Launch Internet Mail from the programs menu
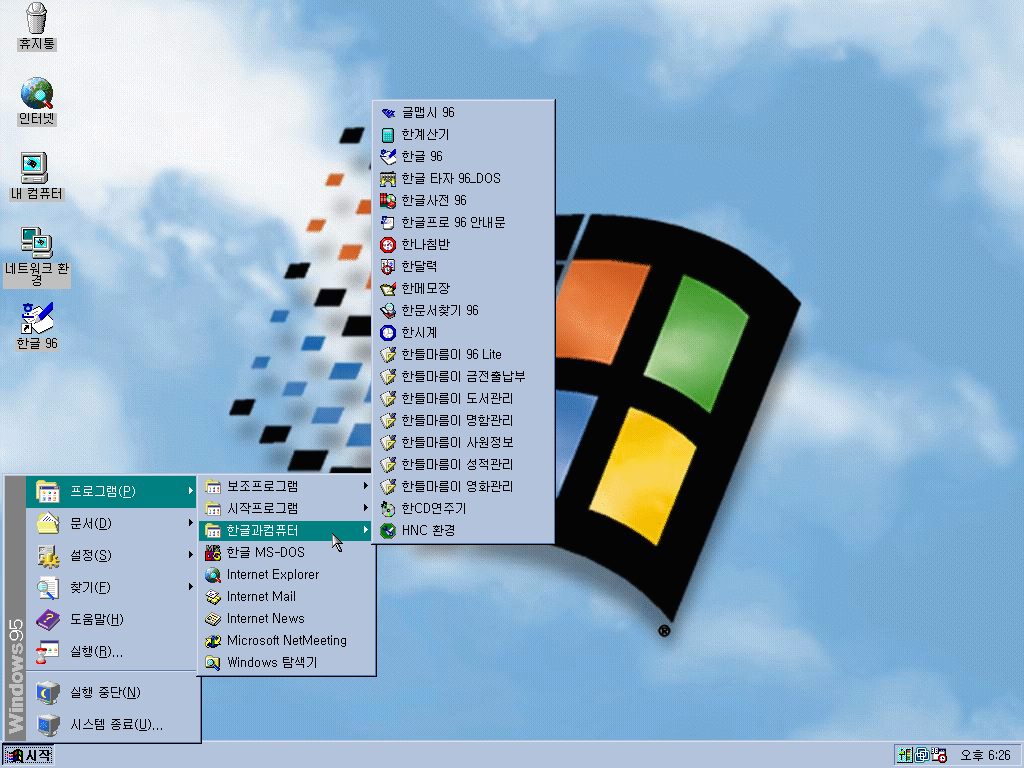The height and width of the screenshot is (768, 1024). click(287, 596)
